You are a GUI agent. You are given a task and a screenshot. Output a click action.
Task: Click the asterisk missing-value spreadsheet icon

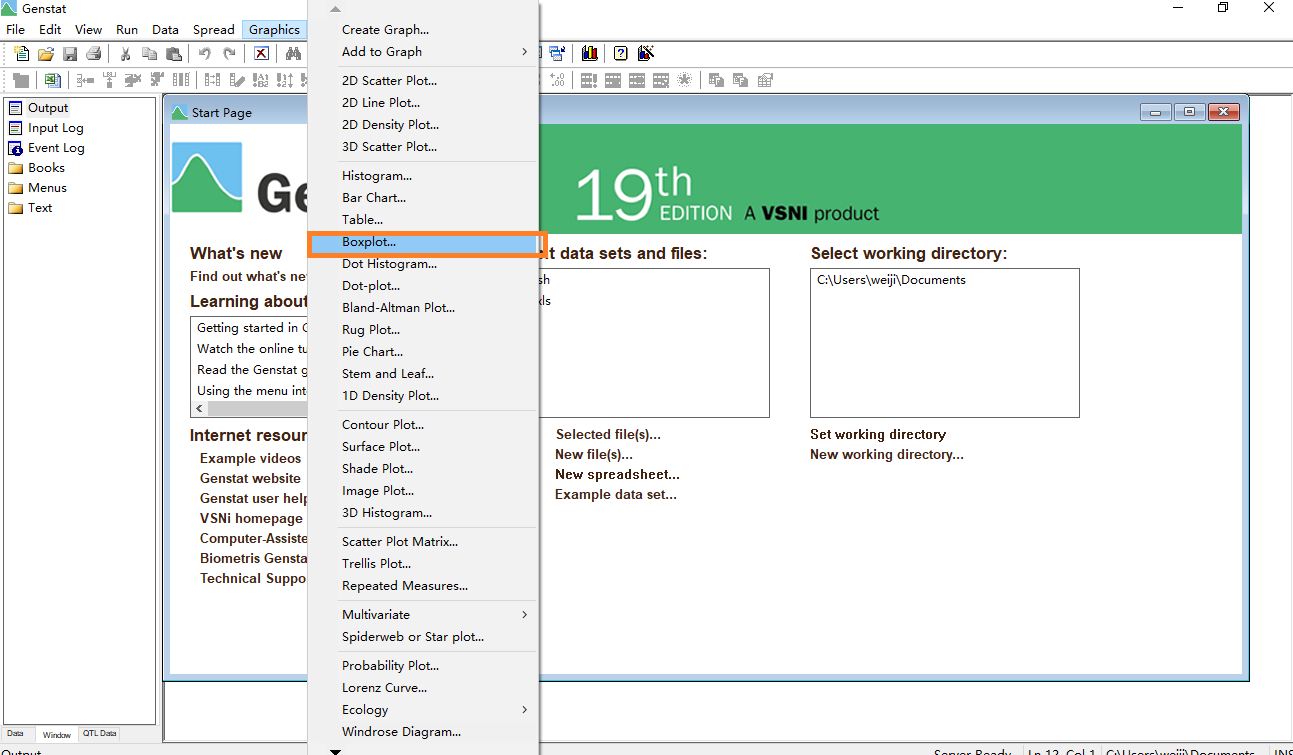click(x=684, y=79)
